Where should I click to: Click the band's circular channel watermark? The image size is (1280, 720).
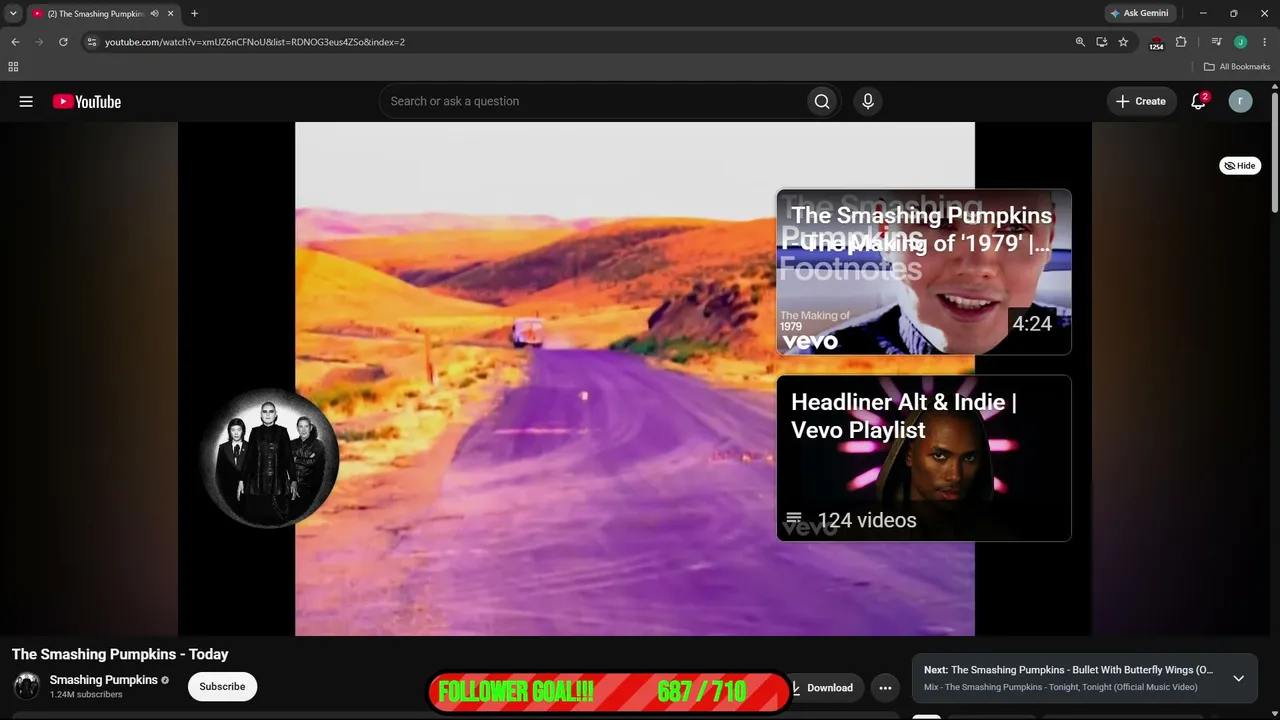point(270,458)
